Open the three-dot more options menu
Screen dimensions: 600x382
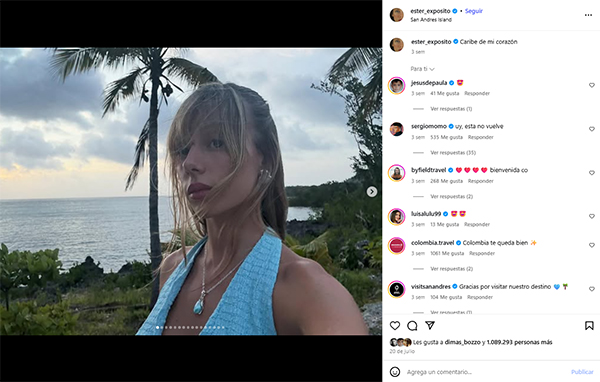pyautogui.click(x=588, y=15)
